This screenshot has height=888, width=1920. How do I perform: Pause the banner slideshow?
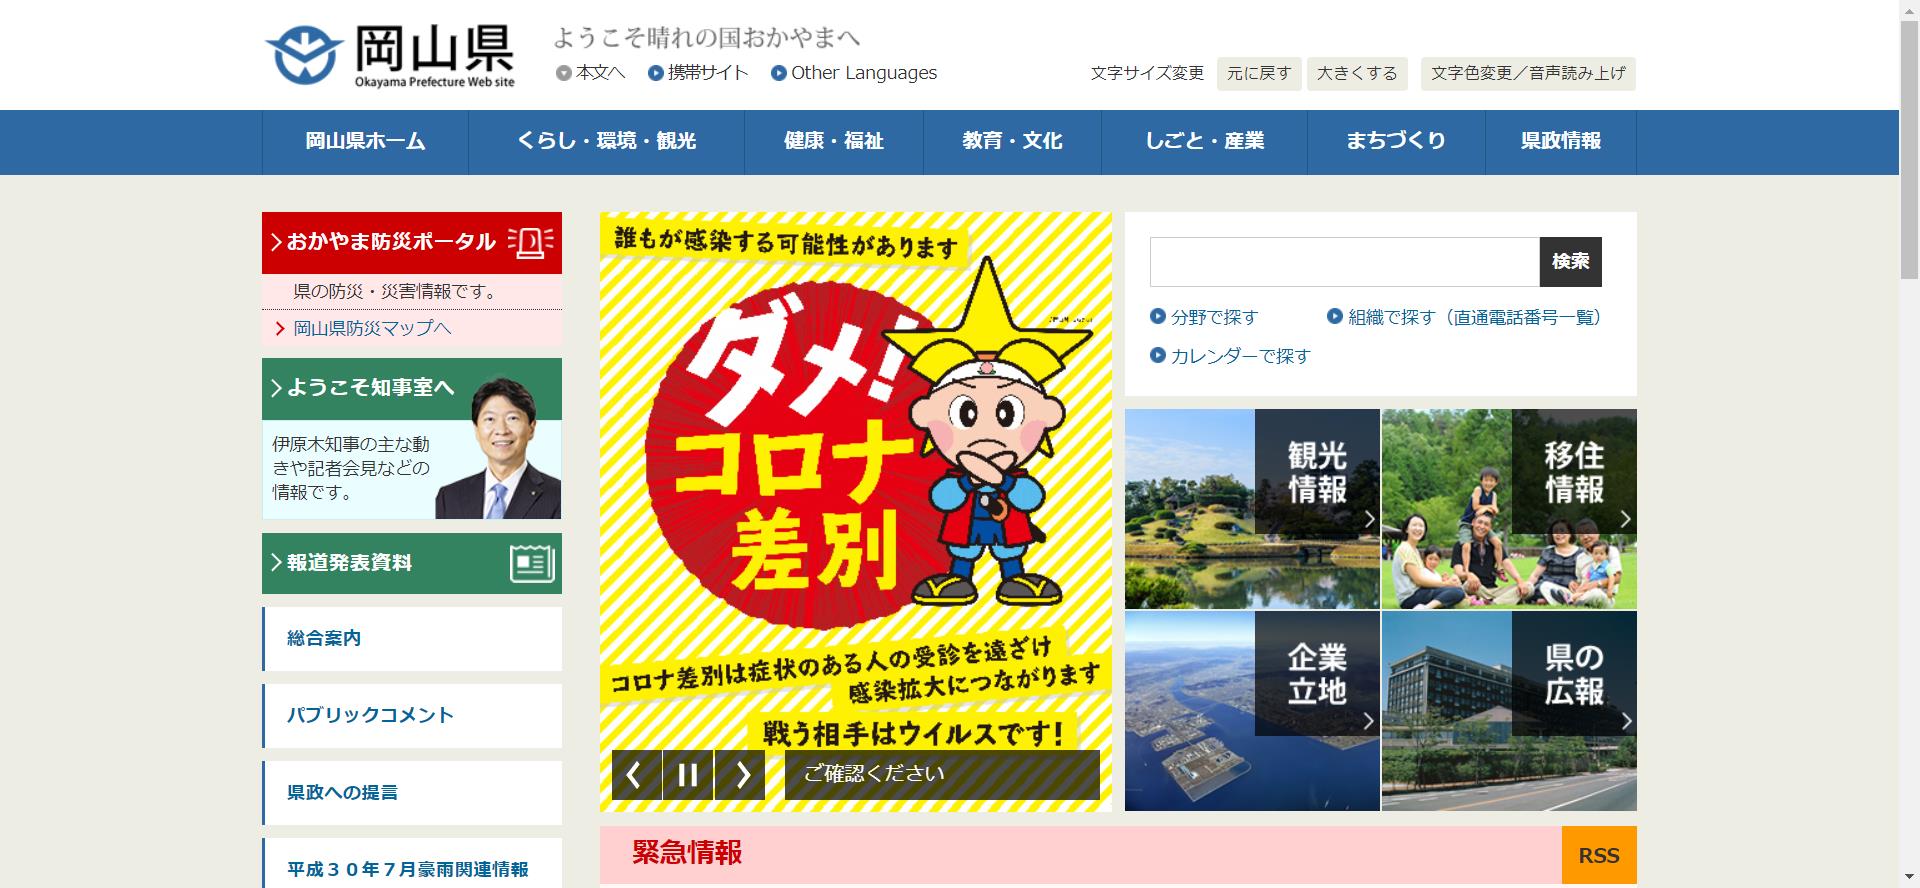(x=688, y=774)
